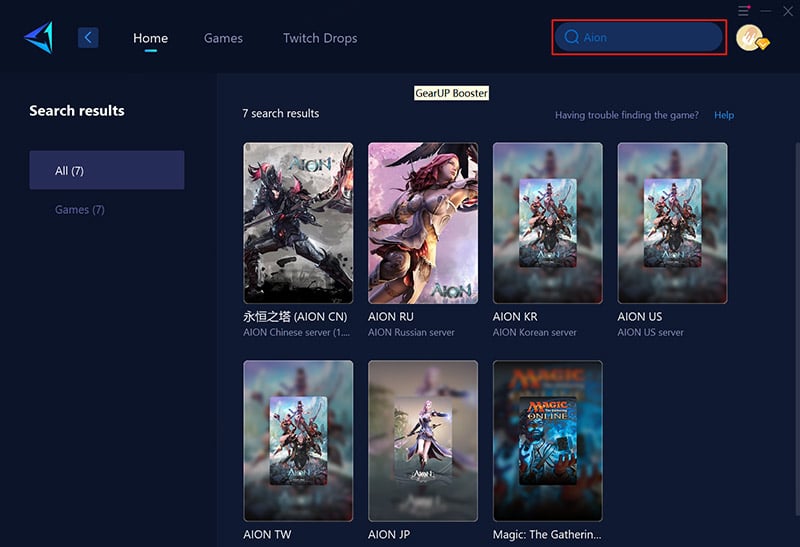Click the AION US server subtitle
The width and height of the screenshot is (800, 547).
tap(650, 333)
